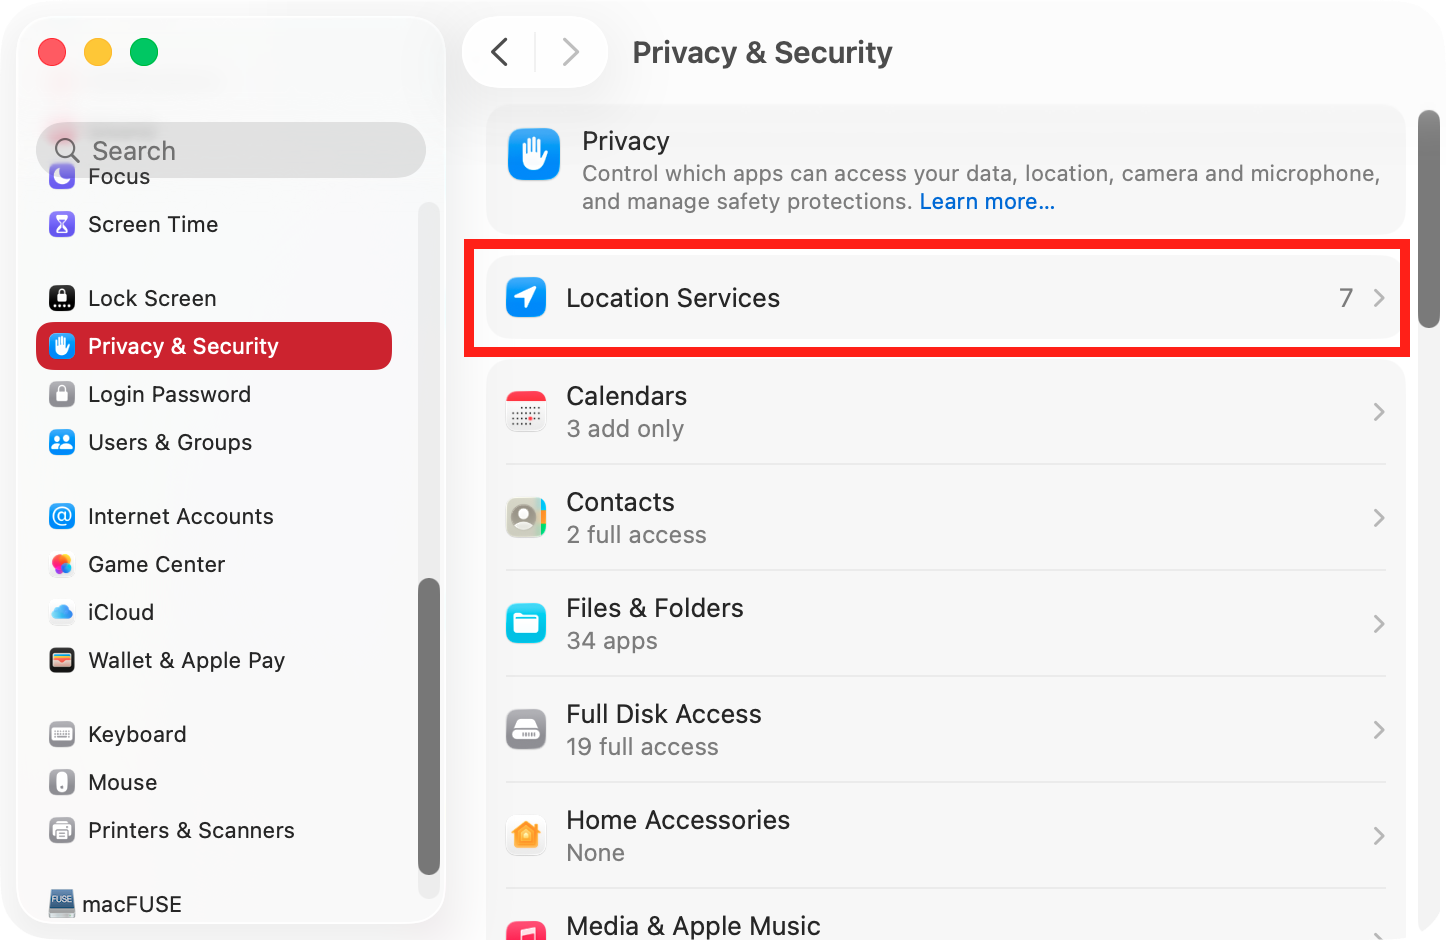This screenshot has height=940, width=1446.
Task: Click the Screen Time hourglass icon
Action: (61, 224)
